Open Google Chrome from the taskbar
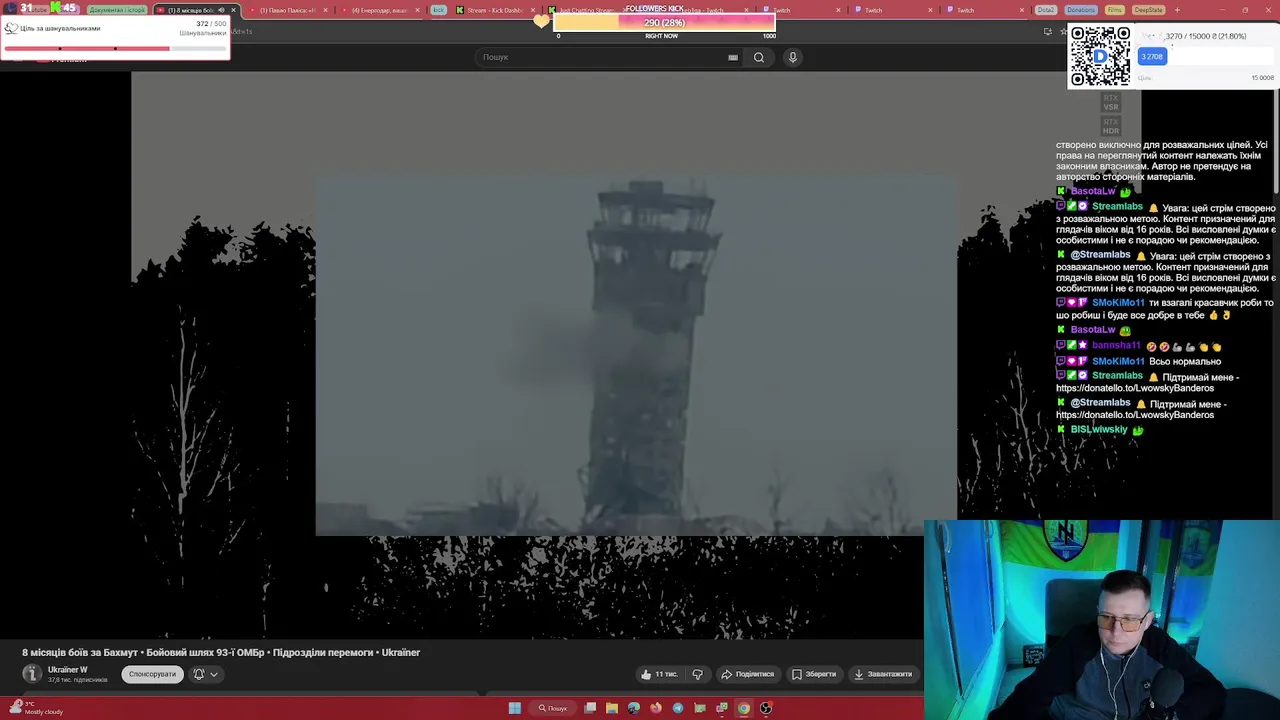Image resolution: width=1280 pixels, height=720 pixels. click(744, 708)
